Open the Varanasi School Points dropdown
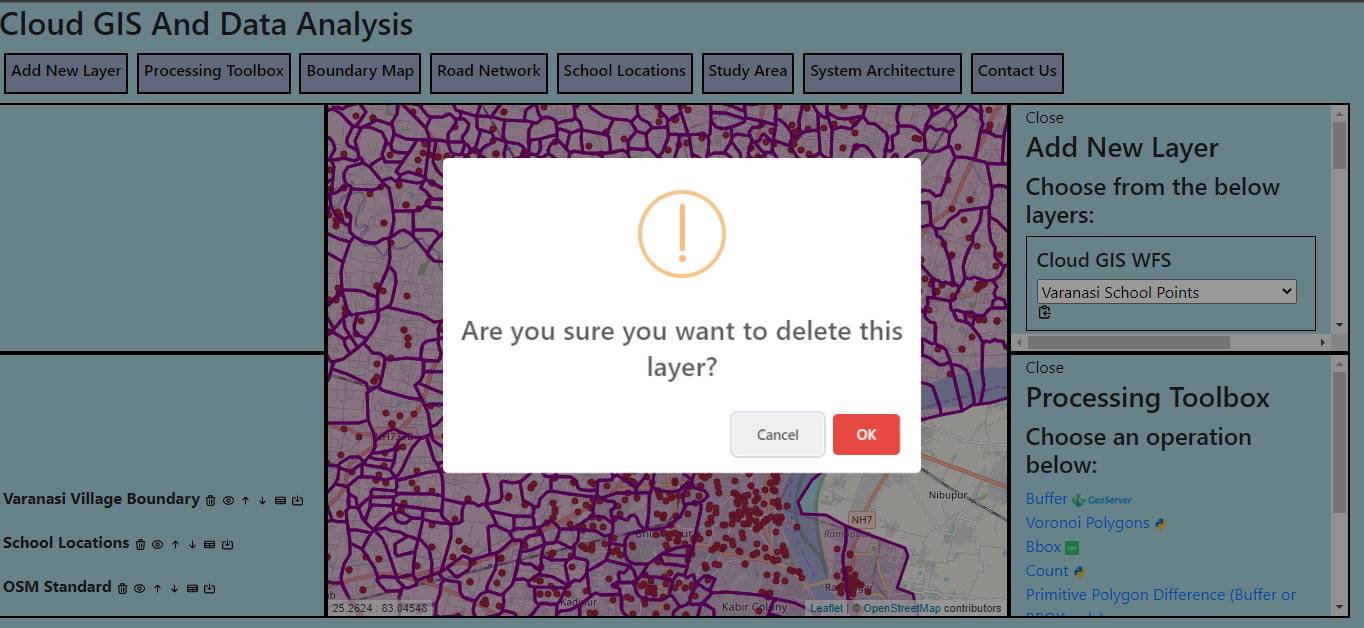Screen dimensions: 1364x628 coord(1166,292)
